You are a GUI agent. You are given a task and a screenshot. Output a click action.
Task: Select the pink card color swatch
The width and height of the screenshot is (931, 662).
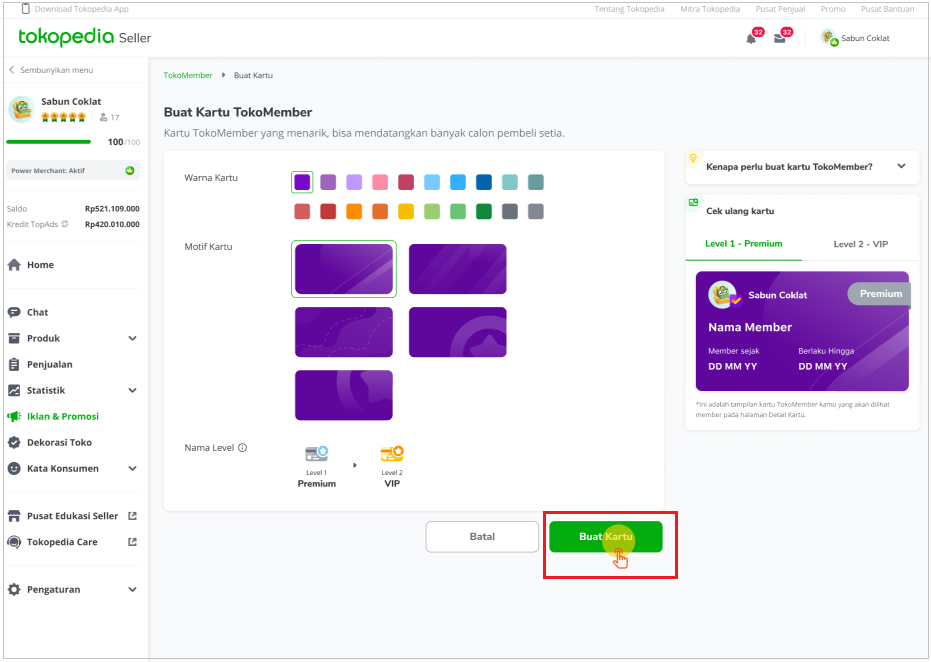(x=380, y=182)
